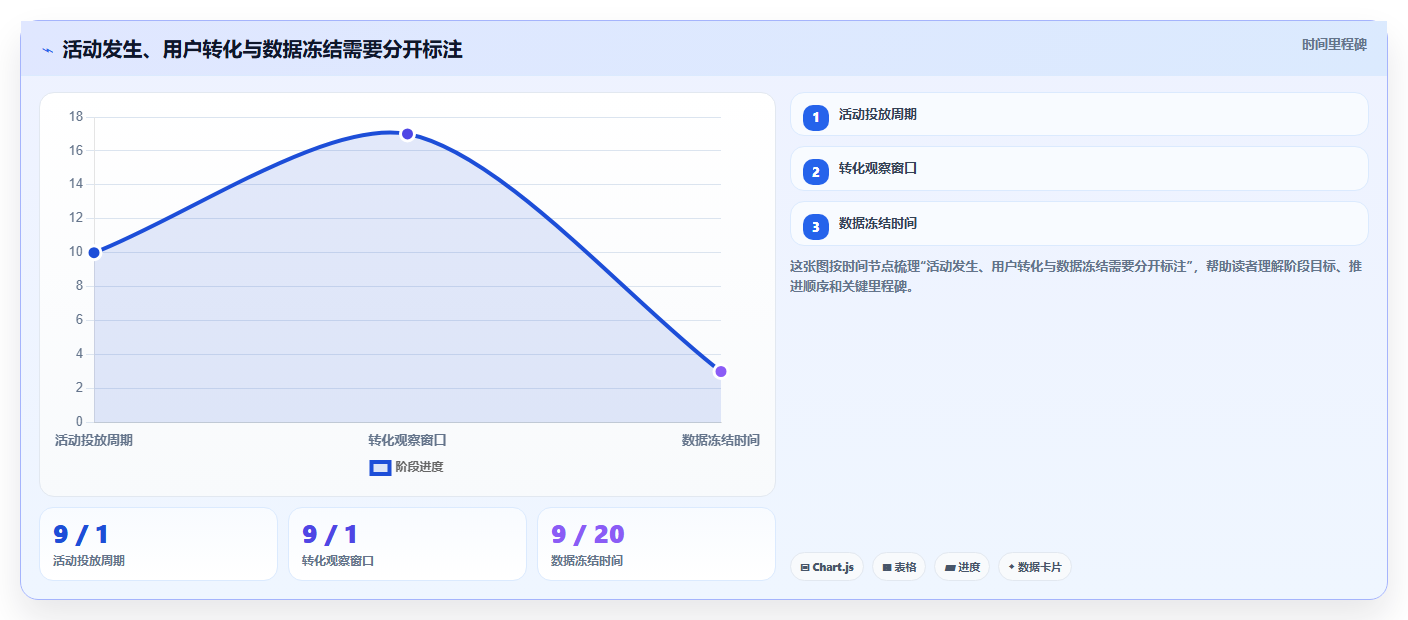Open the 9 / 1 活动投放周期 card
1408x620 pixels.
pyautogui.click(x=158, y=544)
